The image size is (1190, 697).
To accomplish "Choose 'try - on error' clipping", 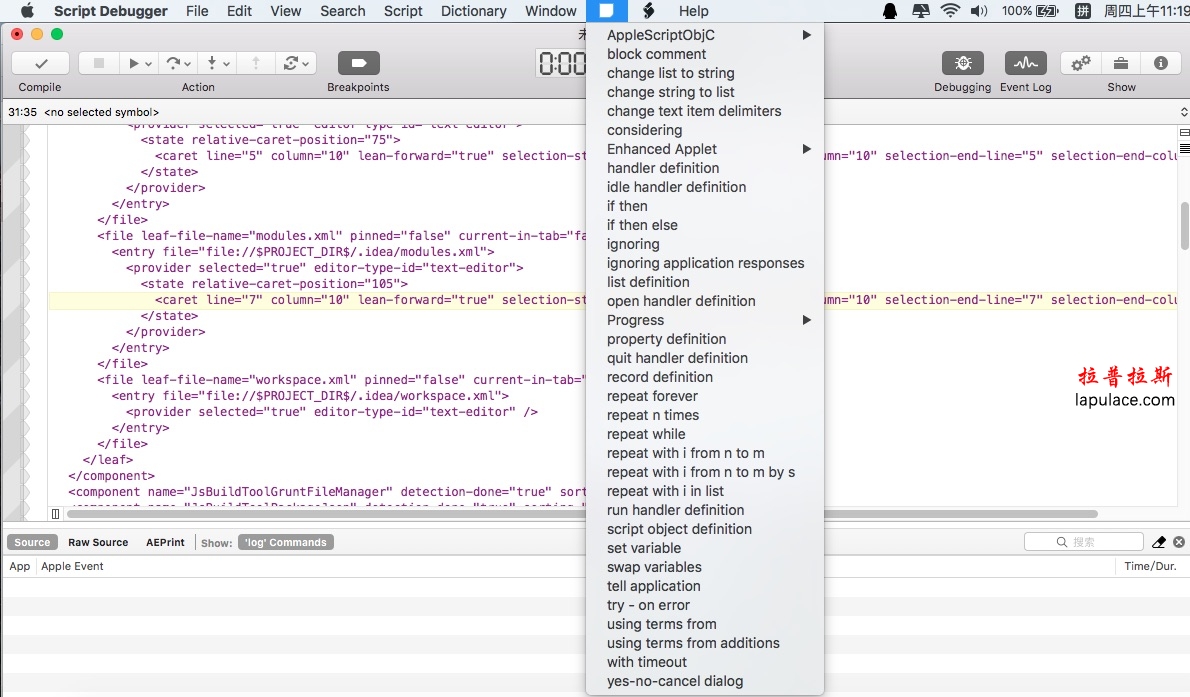I will [x=705, y=604].
